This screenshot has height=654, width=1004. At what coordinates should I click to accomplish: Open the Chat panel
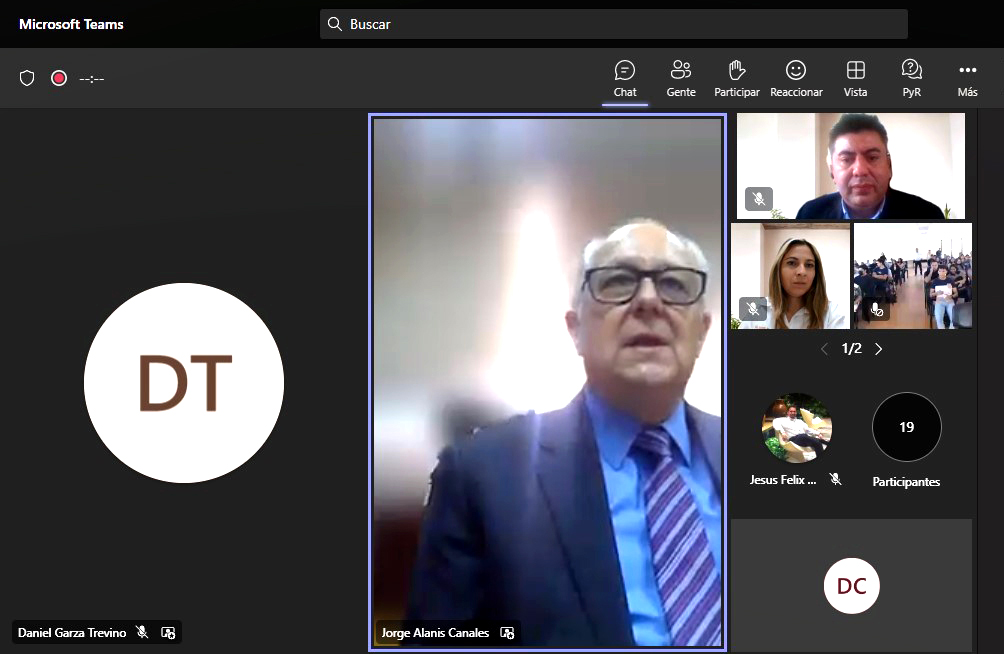pos(625,78)
